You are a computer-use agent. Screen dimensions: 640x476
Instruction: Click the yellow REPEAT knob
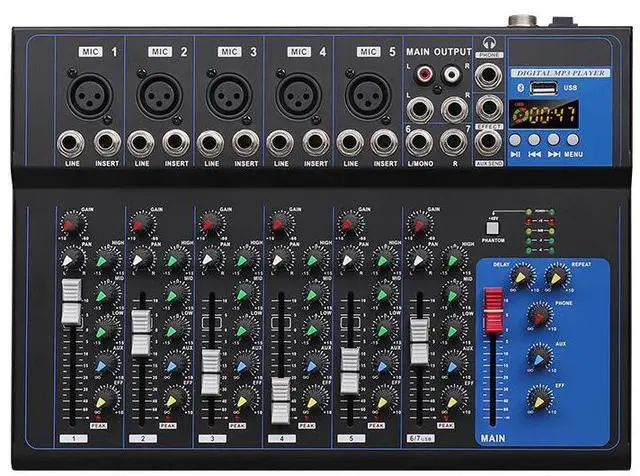tap(558, 276)
